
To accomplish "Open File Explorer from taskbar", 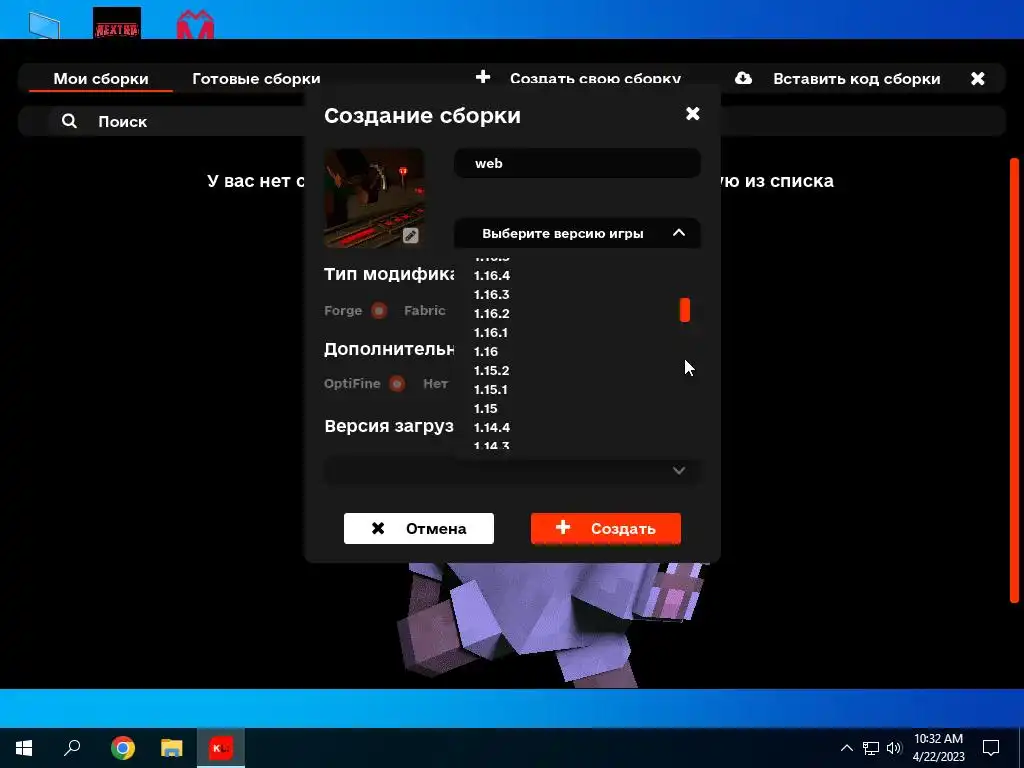I will pyautogui.click(x=172, y=748).
